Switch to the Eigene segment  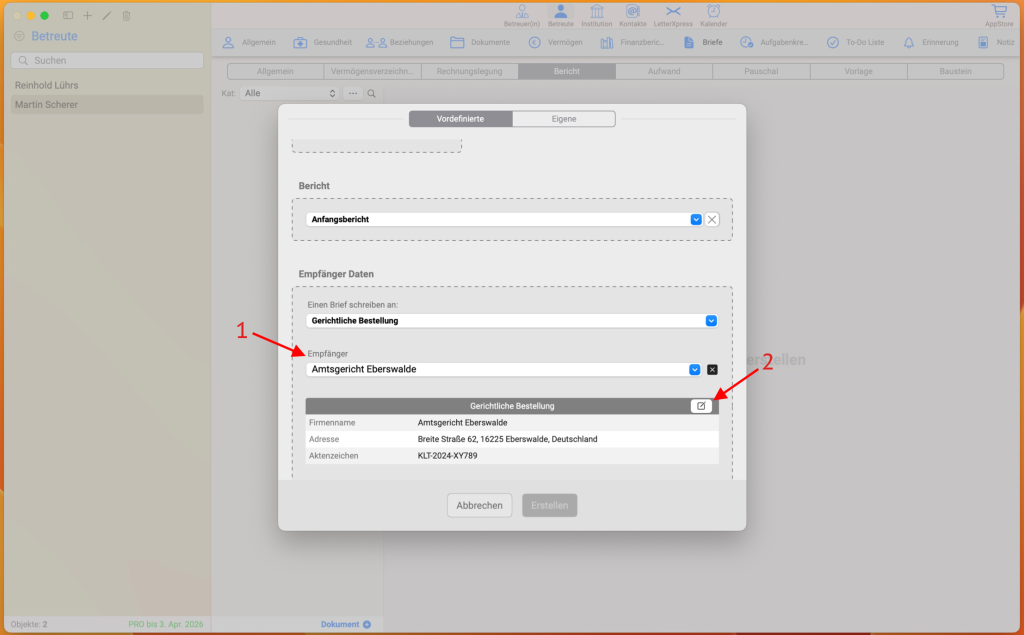[x=564, y=119]
